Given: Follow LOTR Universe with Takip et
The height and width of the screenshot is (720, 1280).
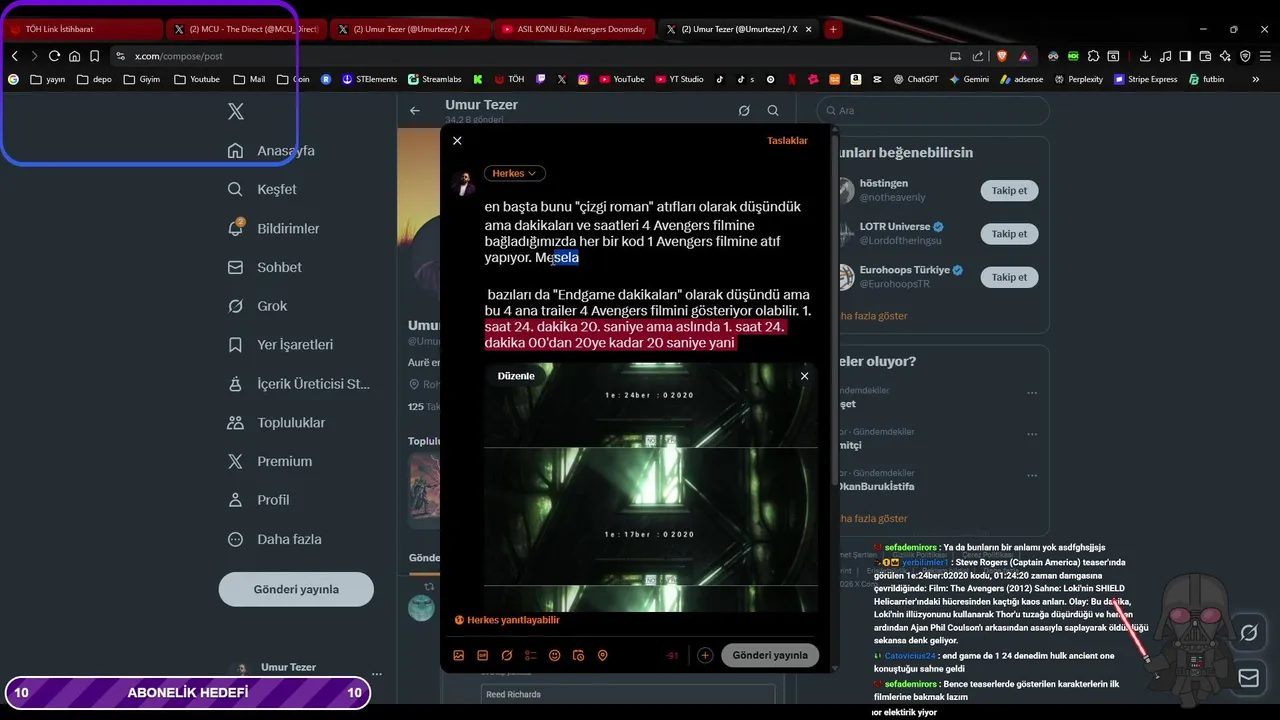Looking at the screenshot, I should pos(1009,234).
